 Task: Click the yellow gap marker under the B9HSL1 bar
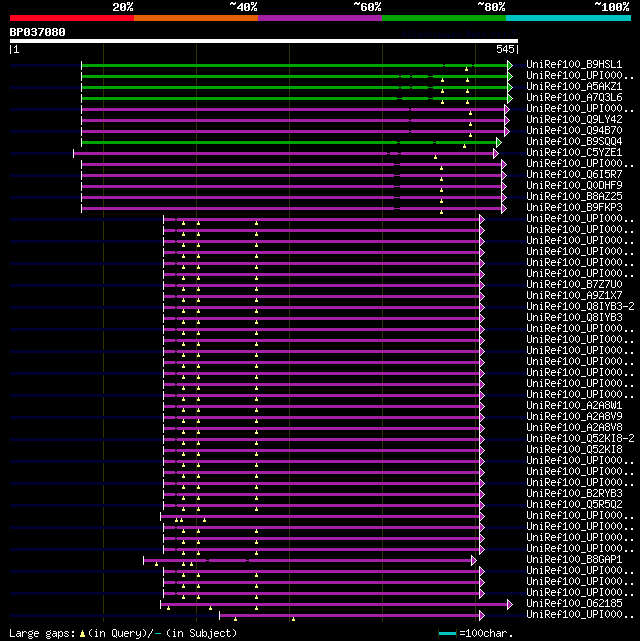click(x=466, y=69)
